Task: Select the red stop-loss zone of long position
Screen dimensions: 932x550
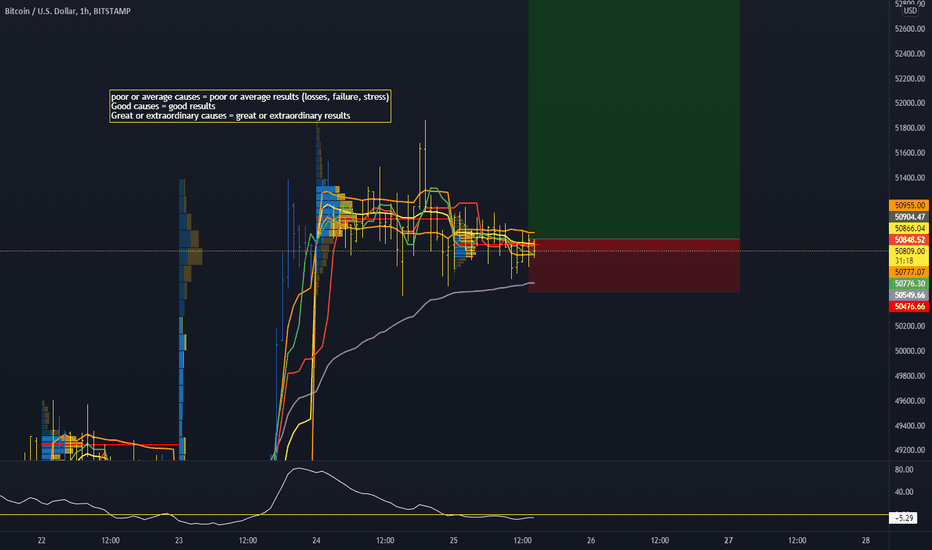Action: [634, 265]
